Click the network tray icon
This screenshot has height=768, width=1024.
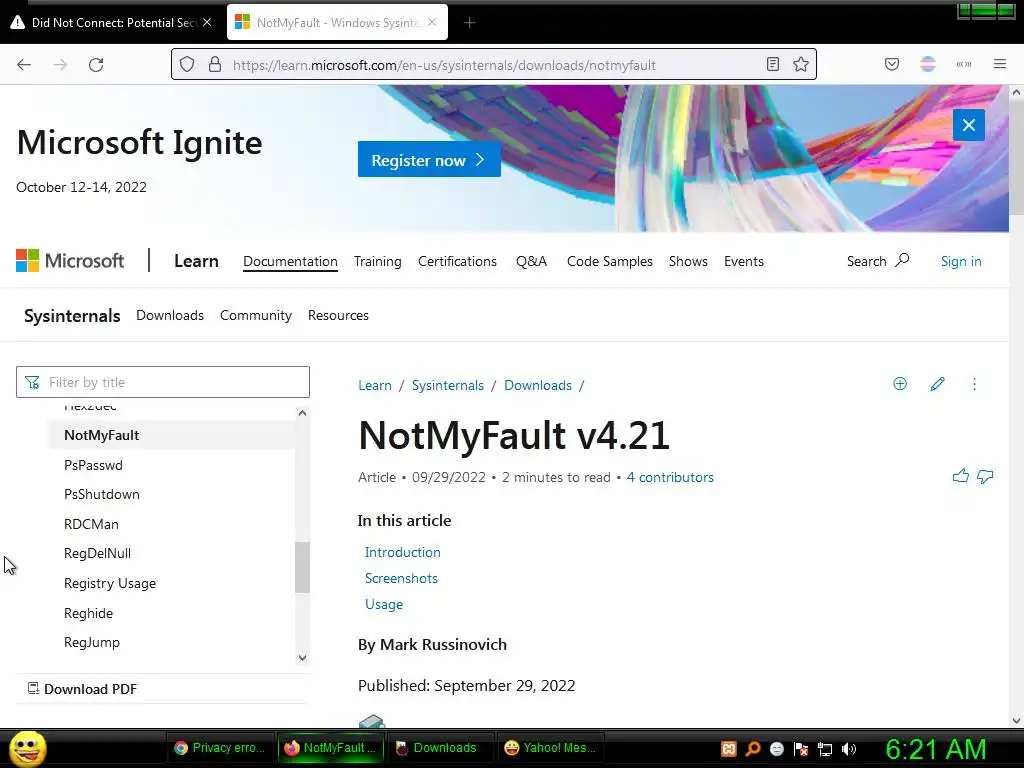coord(825,749)
